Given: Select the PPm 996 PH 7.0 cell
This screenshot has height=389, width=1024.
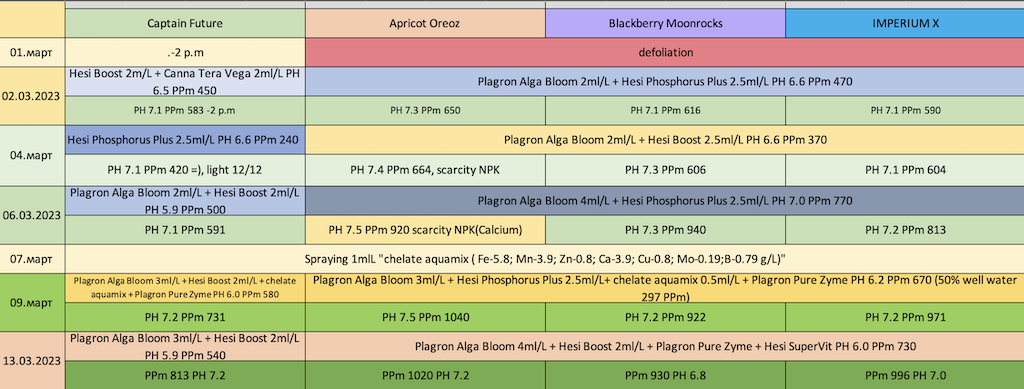Looking at the screenshot, I should [904, 376].
